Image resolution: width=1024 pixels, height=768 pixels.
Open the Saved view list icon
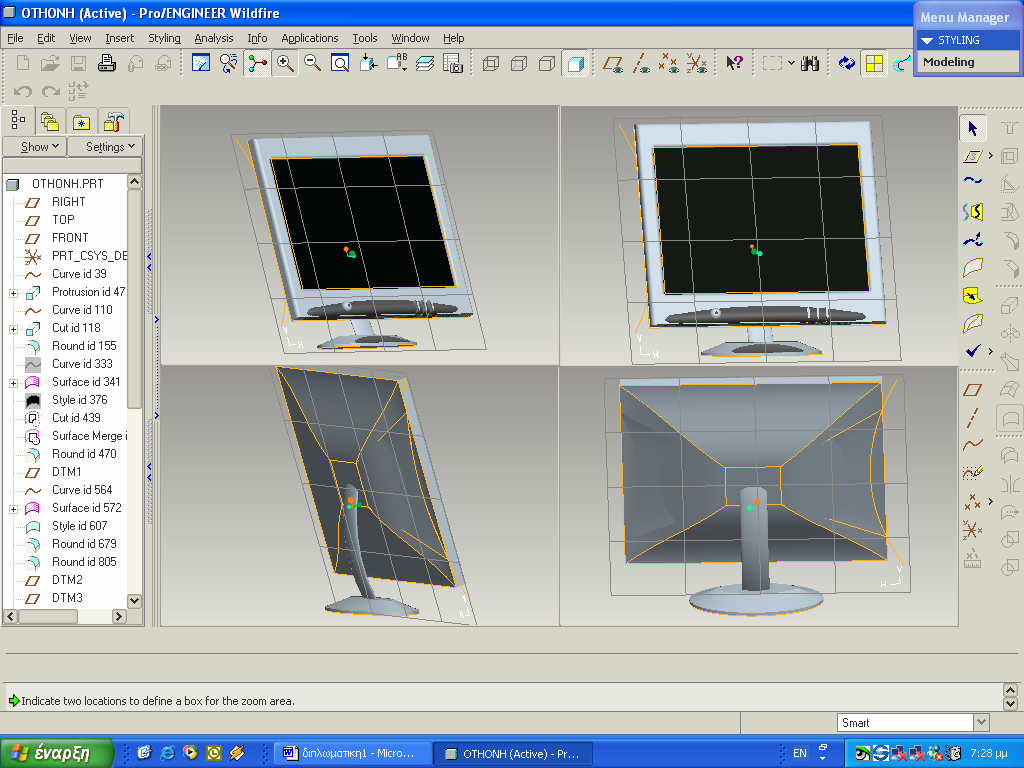396,63
